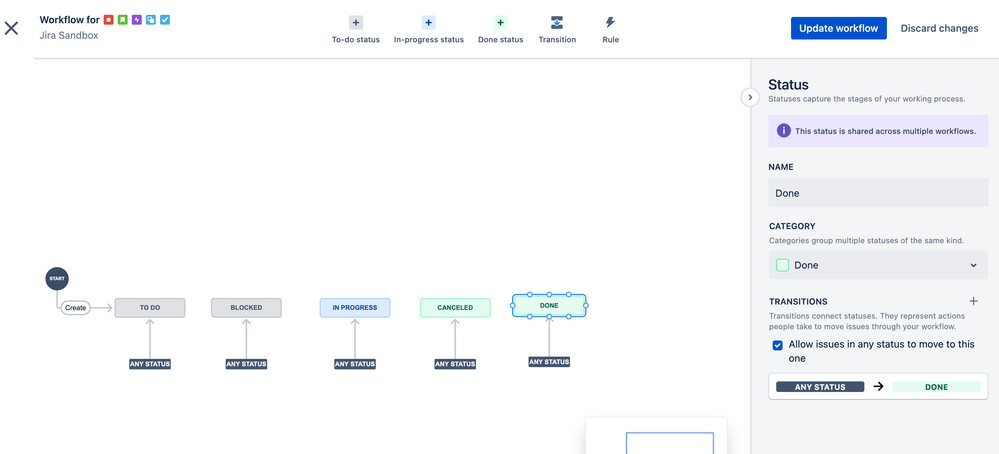Click ANY STATUS label under TO DO
The image size is (999, 454).
150,364
